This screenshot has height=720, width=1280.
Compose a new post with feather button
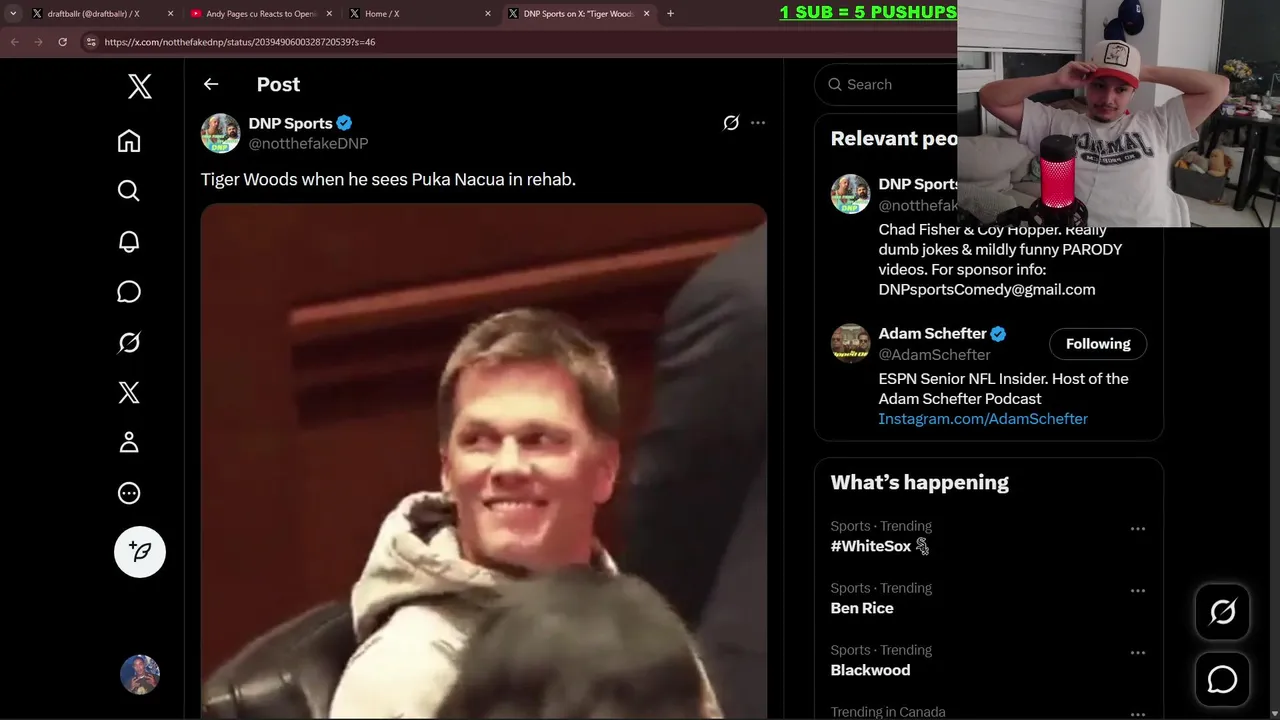pyautogui.click(x=140, y=552)
